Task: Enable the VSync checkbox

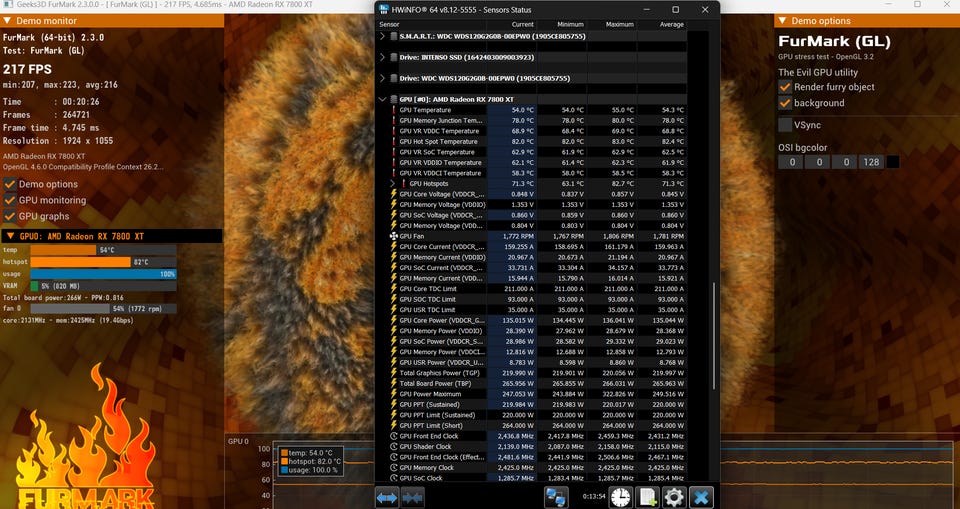Action: coord(785,125)
